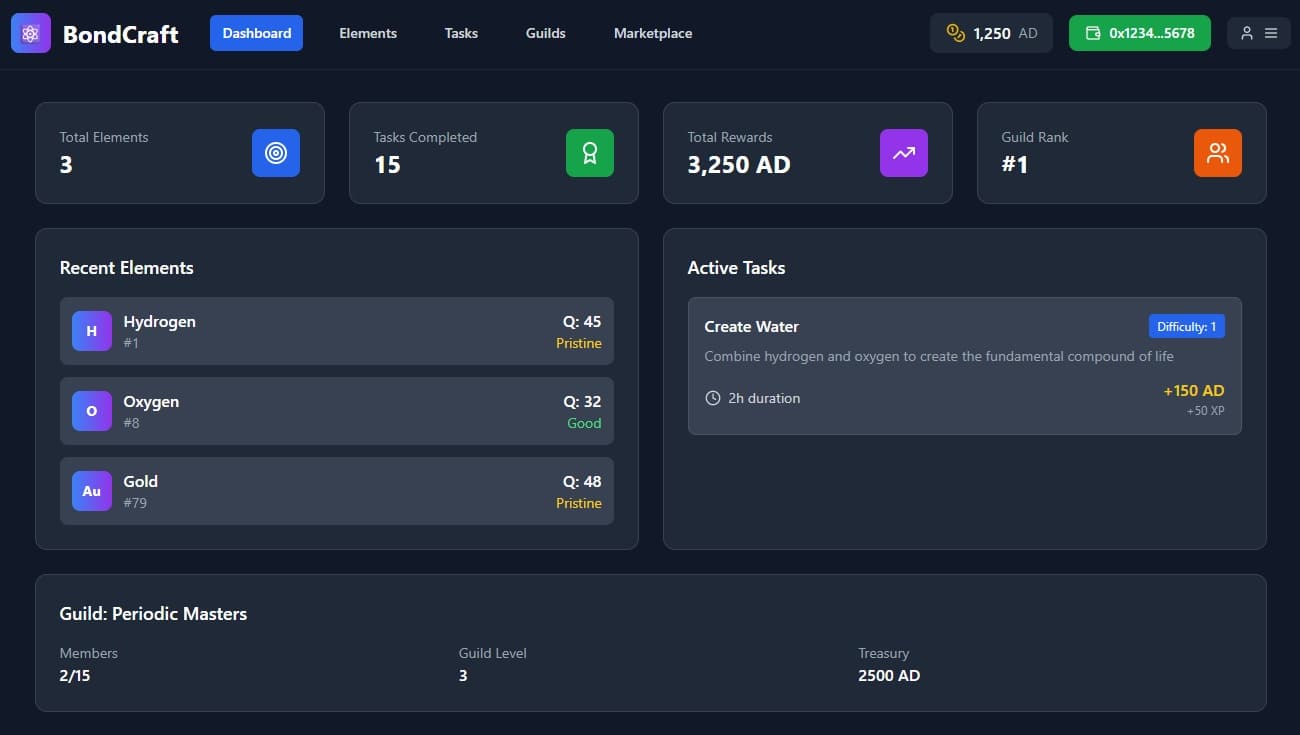Viewport: 1300px width, 735px height.
Task: Click the coin icon beside 1,250 AD
Action: pyautogui.click(x=955, y=33)
